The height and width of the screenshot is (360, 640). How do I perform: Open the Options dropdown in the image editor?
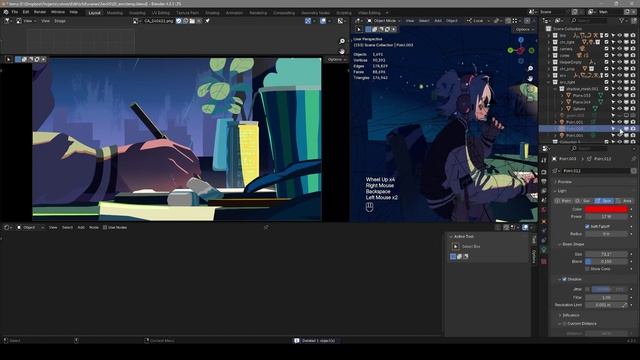pyautogui.click(x=336, y=60)
